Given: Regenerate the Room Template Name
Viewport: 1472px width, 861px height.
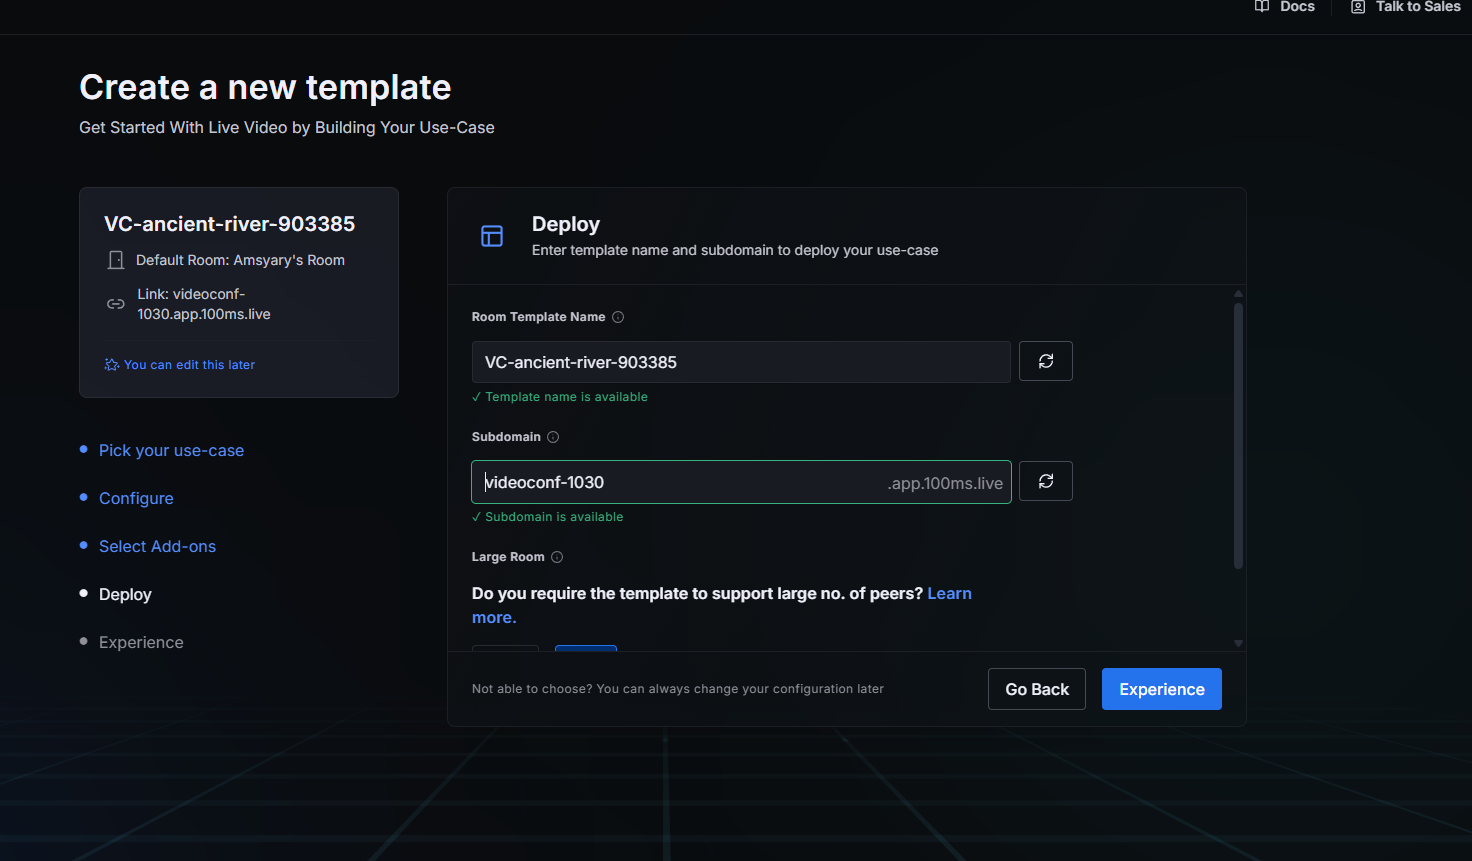Looking at the screenshot, I should click(x=1045, y=361).
